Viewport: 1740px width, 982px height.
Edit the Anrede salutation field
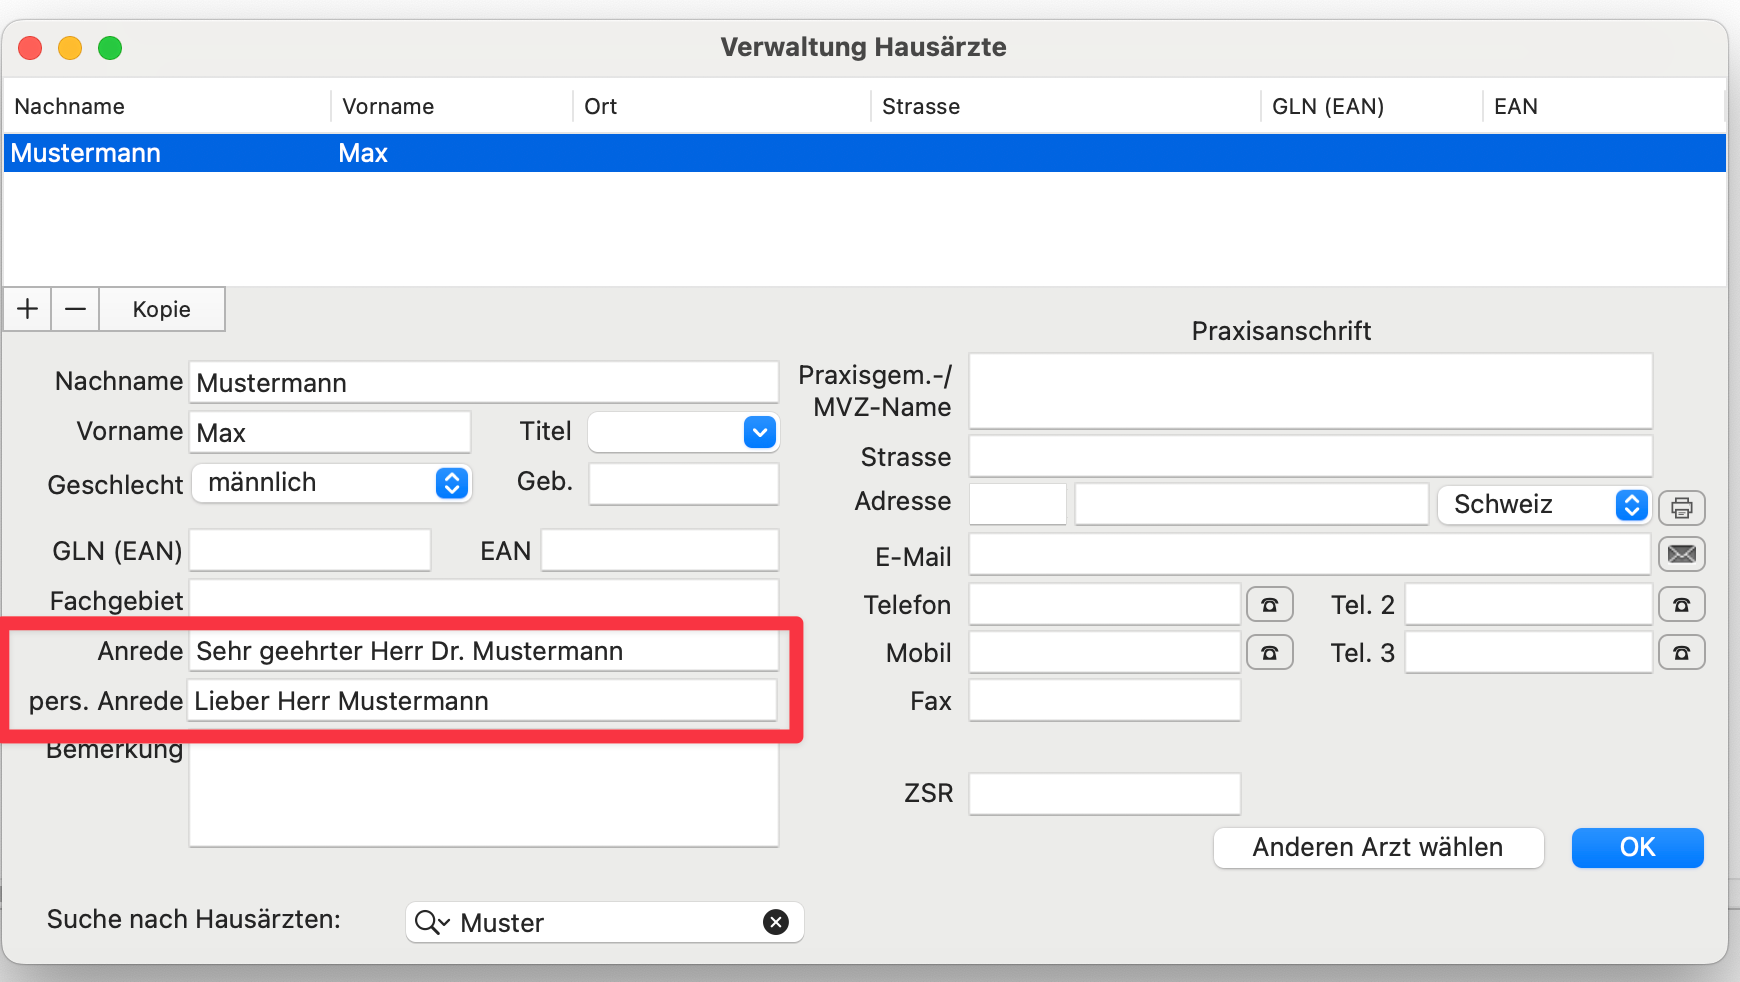point(484,651)
